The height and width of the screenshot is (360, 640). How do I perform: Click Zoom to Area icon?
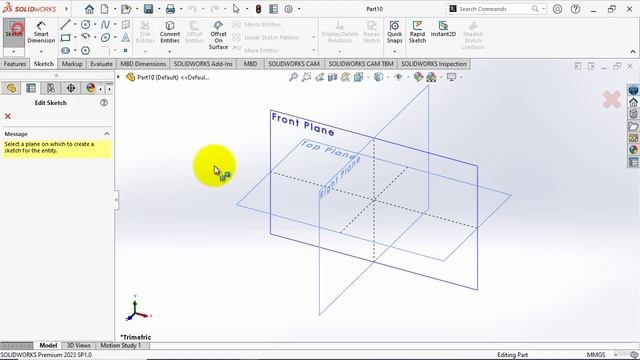click(306, 77)
